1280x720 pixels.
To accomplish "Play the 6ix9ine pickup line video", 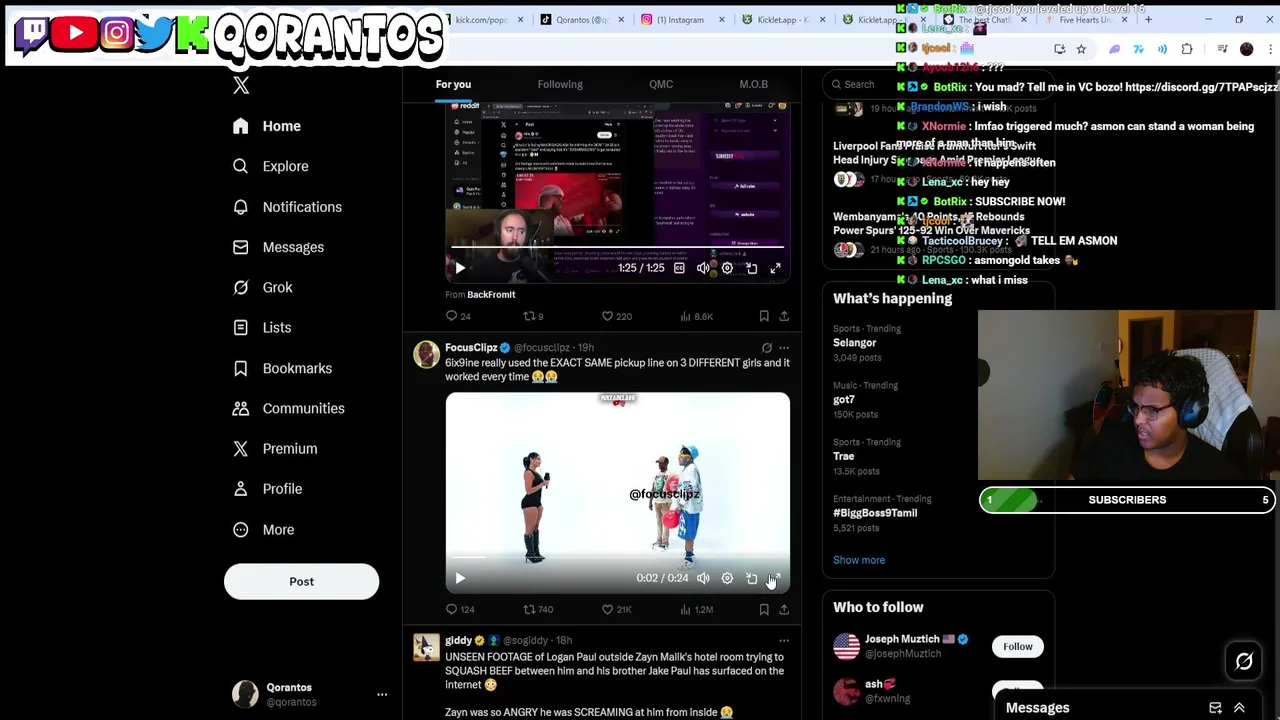I will 460,578.
